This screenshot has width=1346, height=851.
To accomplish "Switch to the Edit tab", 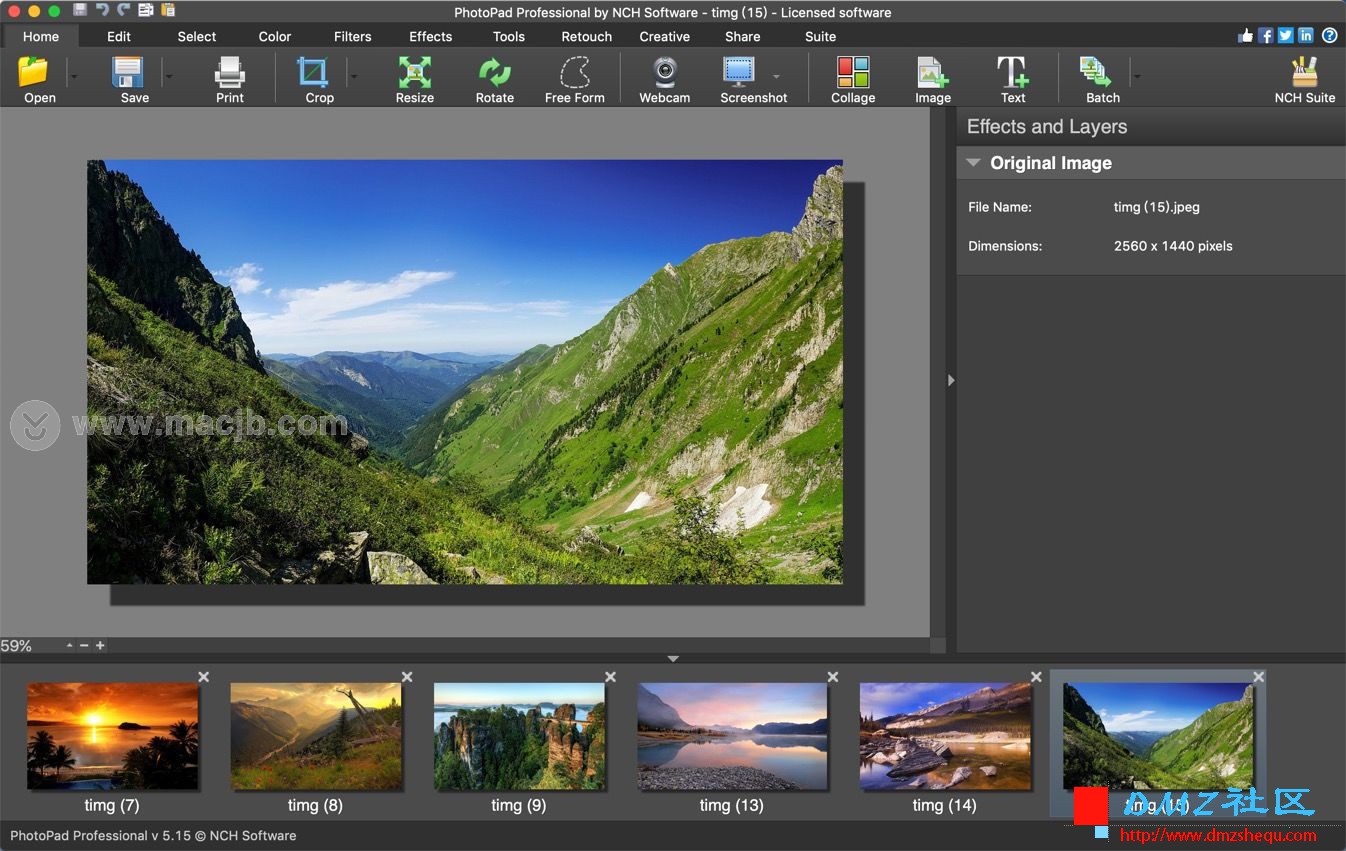I will [119, 36].
